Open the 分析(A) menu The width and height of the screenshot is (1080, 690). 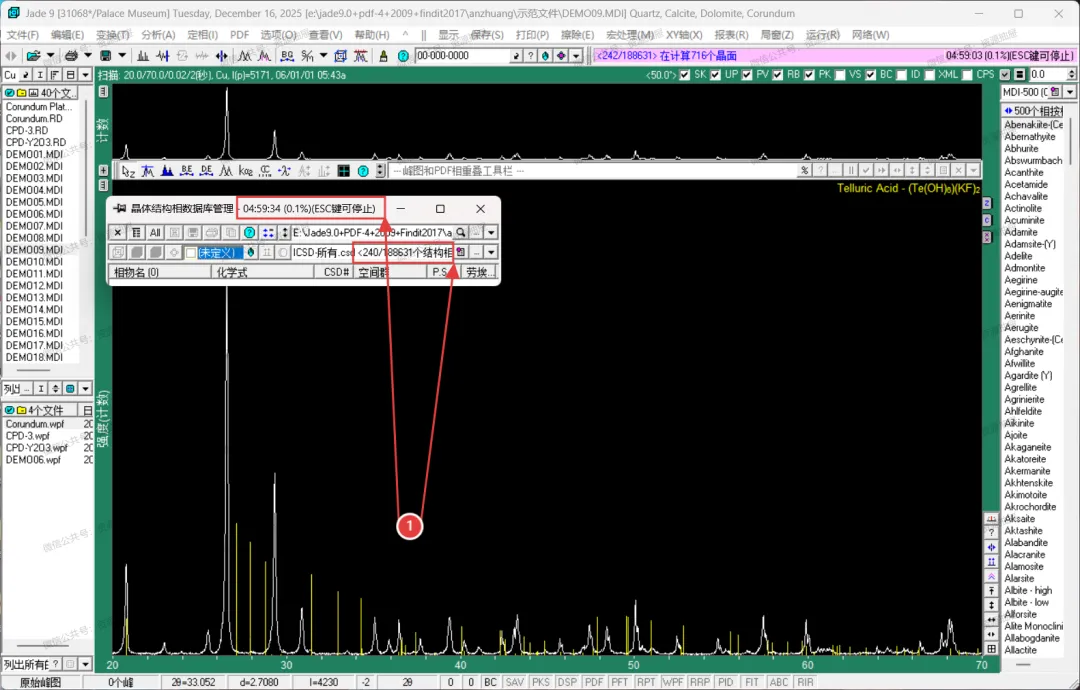click(x=158, y=34)
